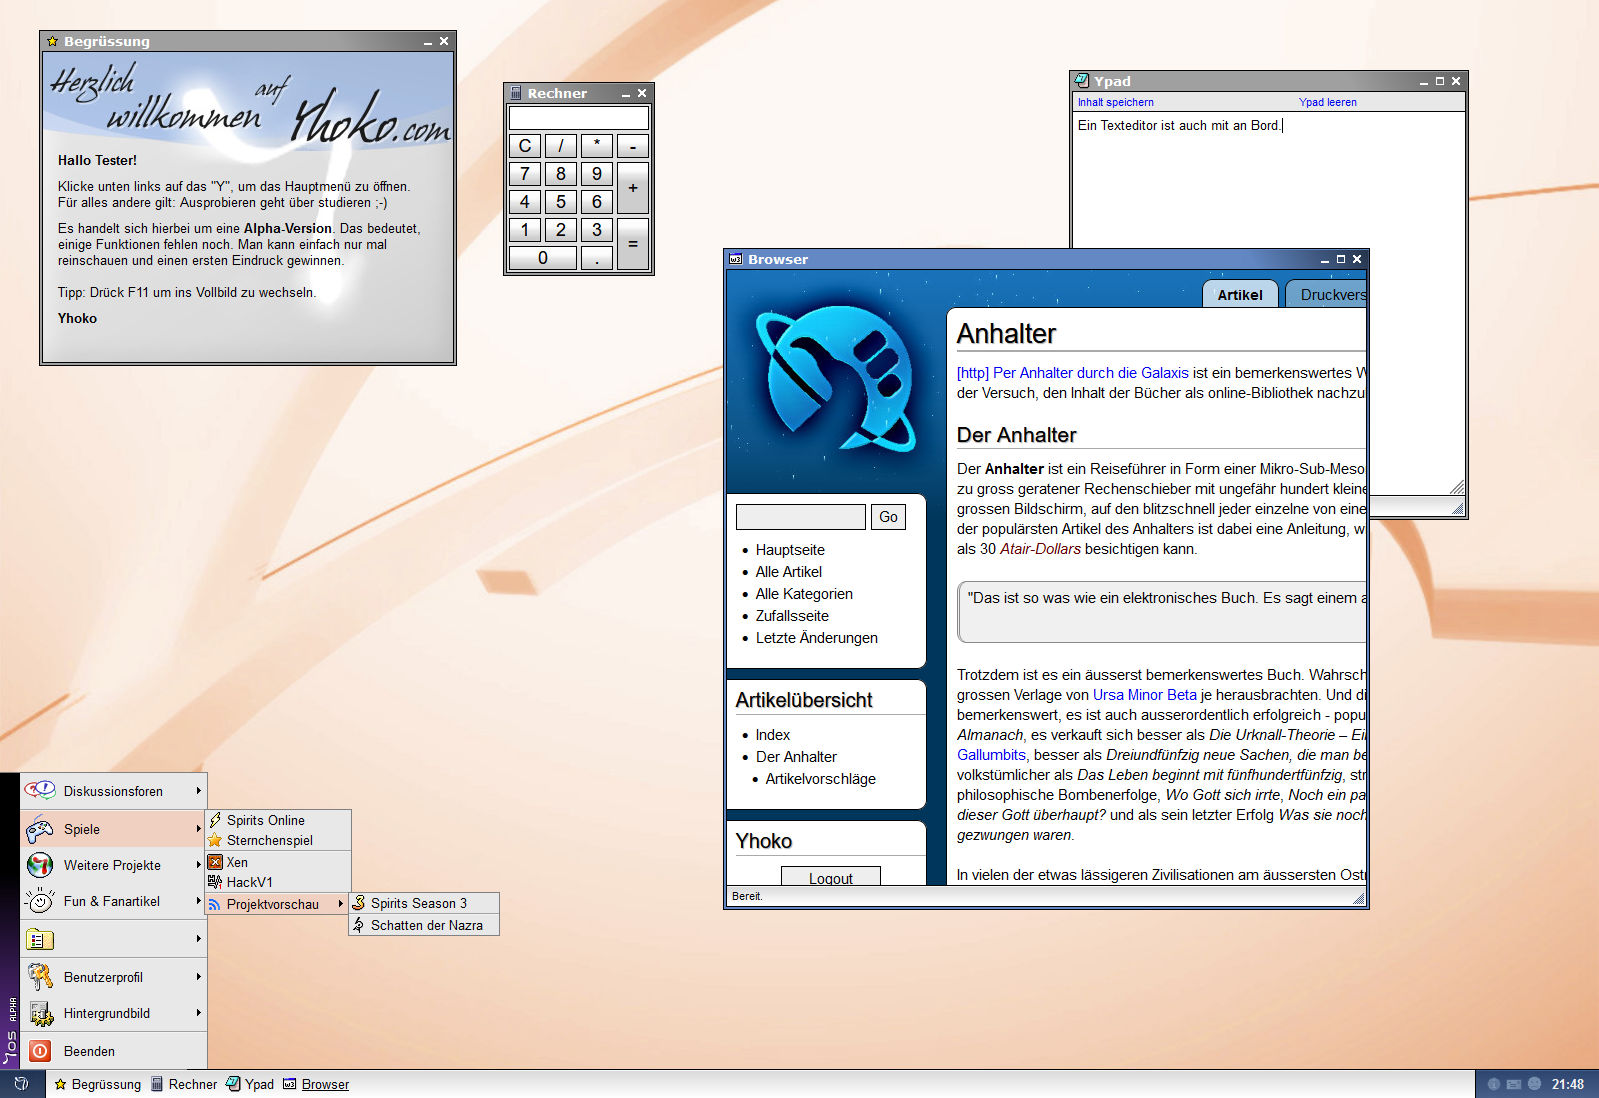Click the Spiele gamepad icon
Screen dimensions: 1599x1098
click(x=40, y=829)
